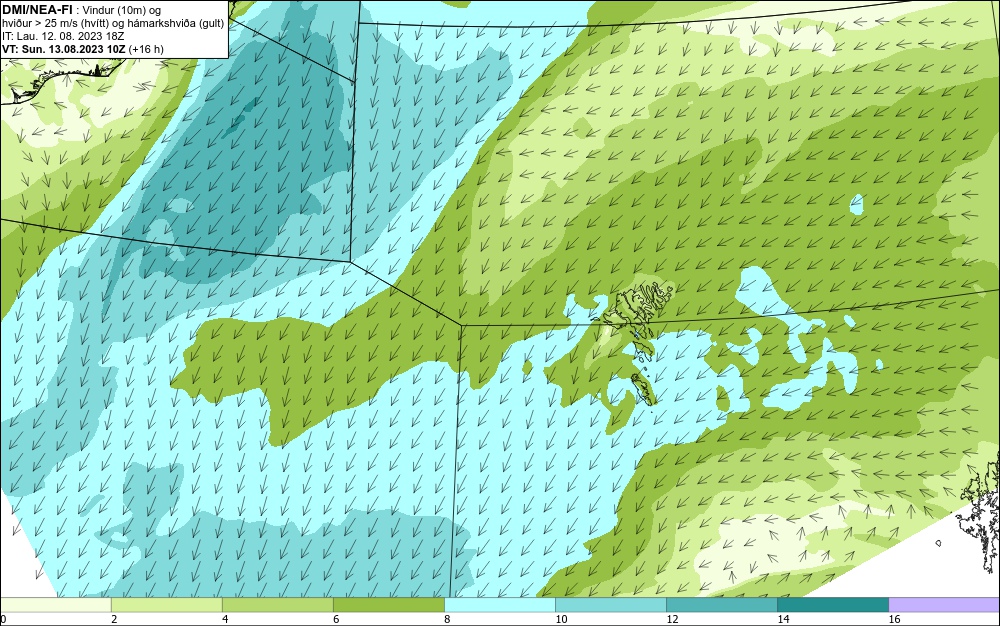
Task: Click the small isolated cyan patch northeast of Faroes
Action: pyautogui.click(x=857, y=204)
